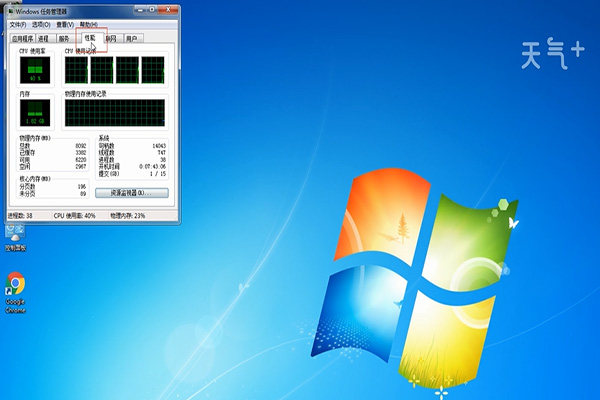The image size is (600, 400).
Task: Switch to the 服务 tab
Action: 65,39
